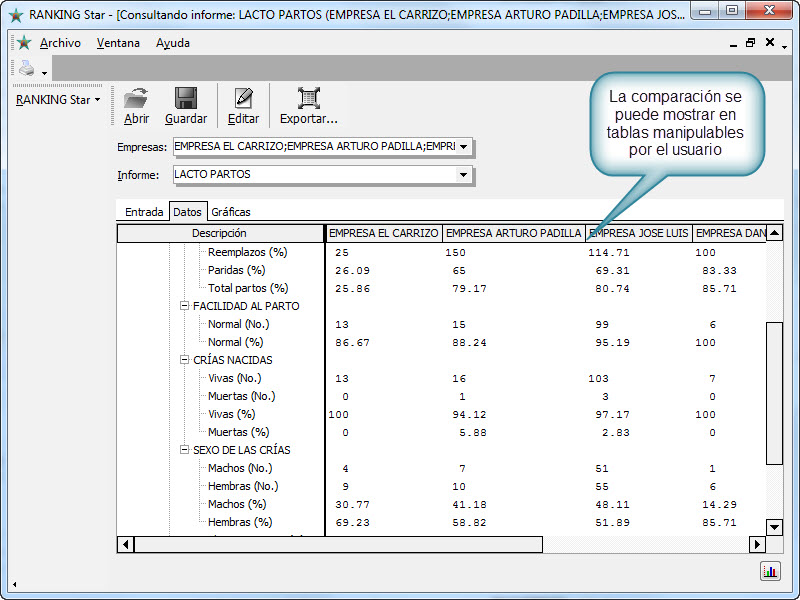The width and height of the screenshot is (800, 600).
Task: Collapse the SEXO DE LAS CRÍAS group
Action: tap(184, 449)
